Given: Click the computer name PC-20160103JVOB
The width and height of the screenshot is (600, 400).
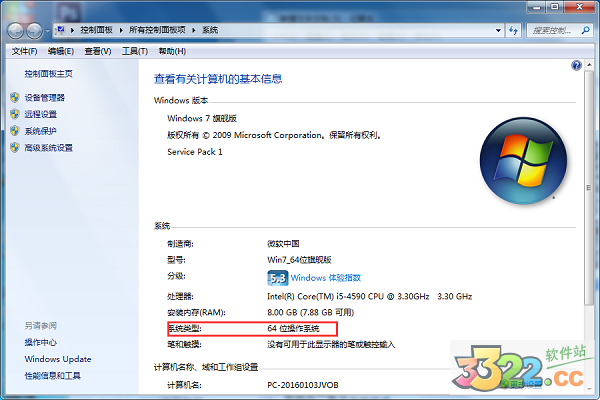Looking at the screenshot, I should coord(303,385).
